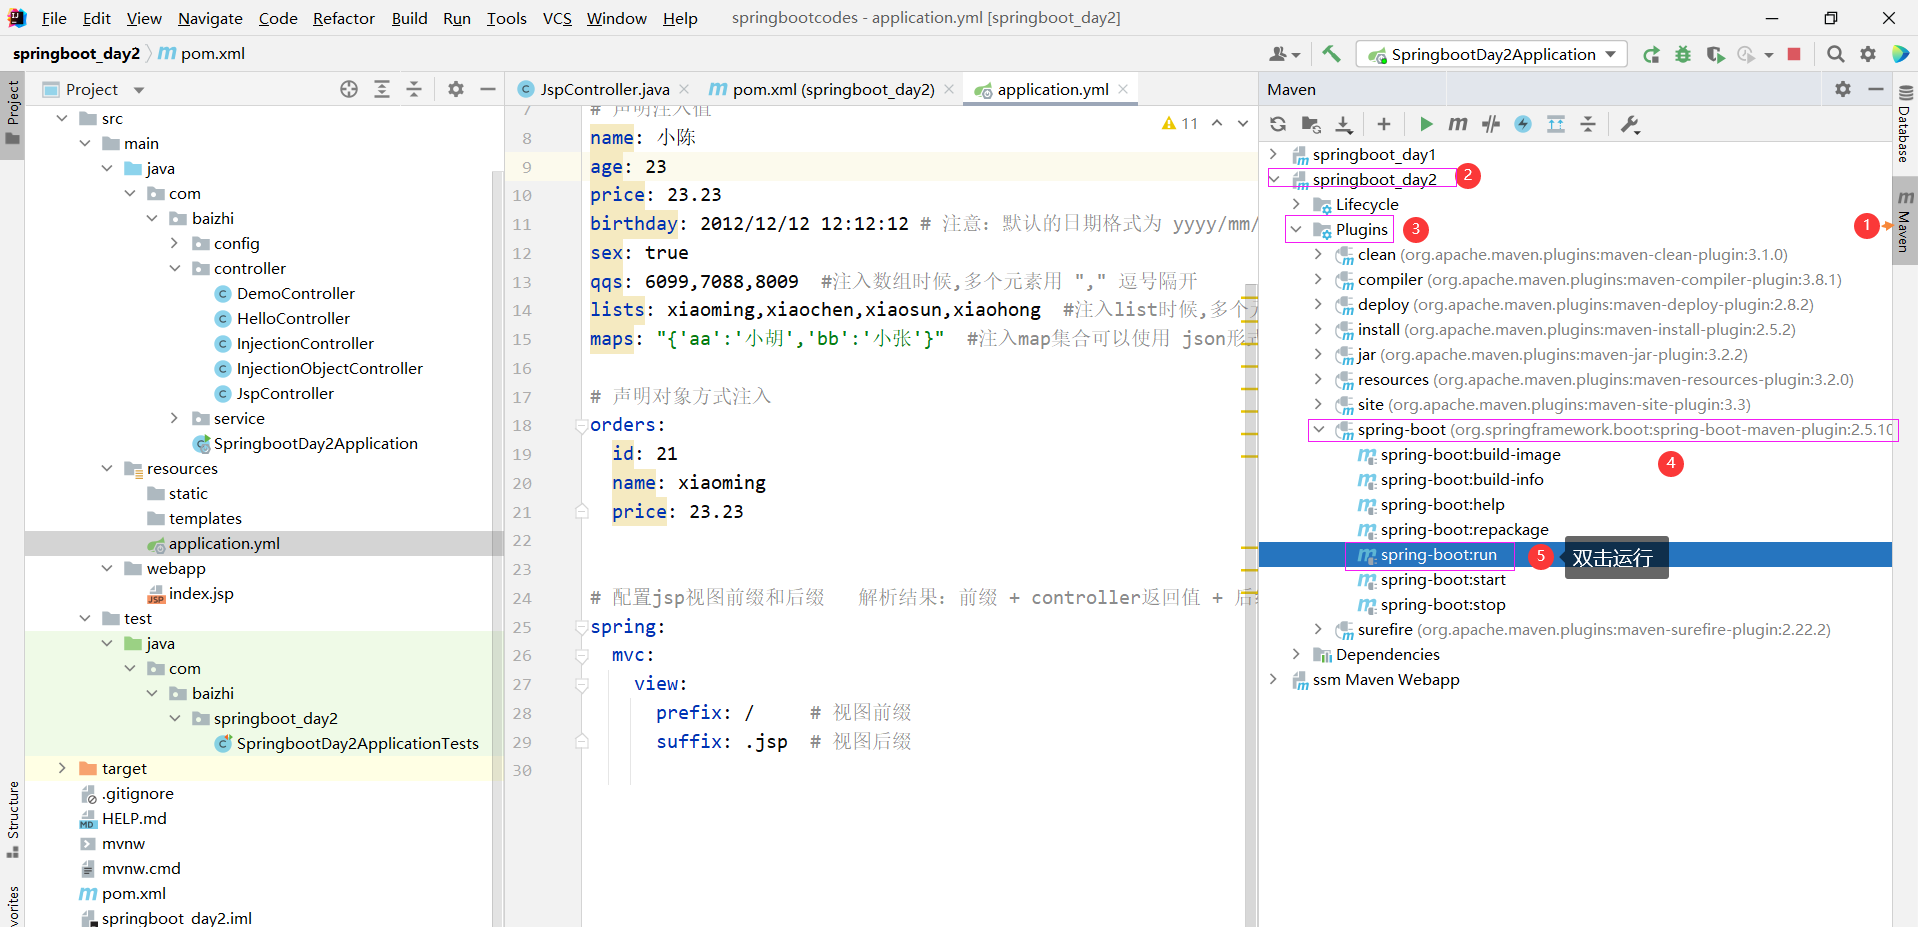Select pom.xml file in project tree
The height and width of the screenshot is (927, 1918).
[133, 893]
